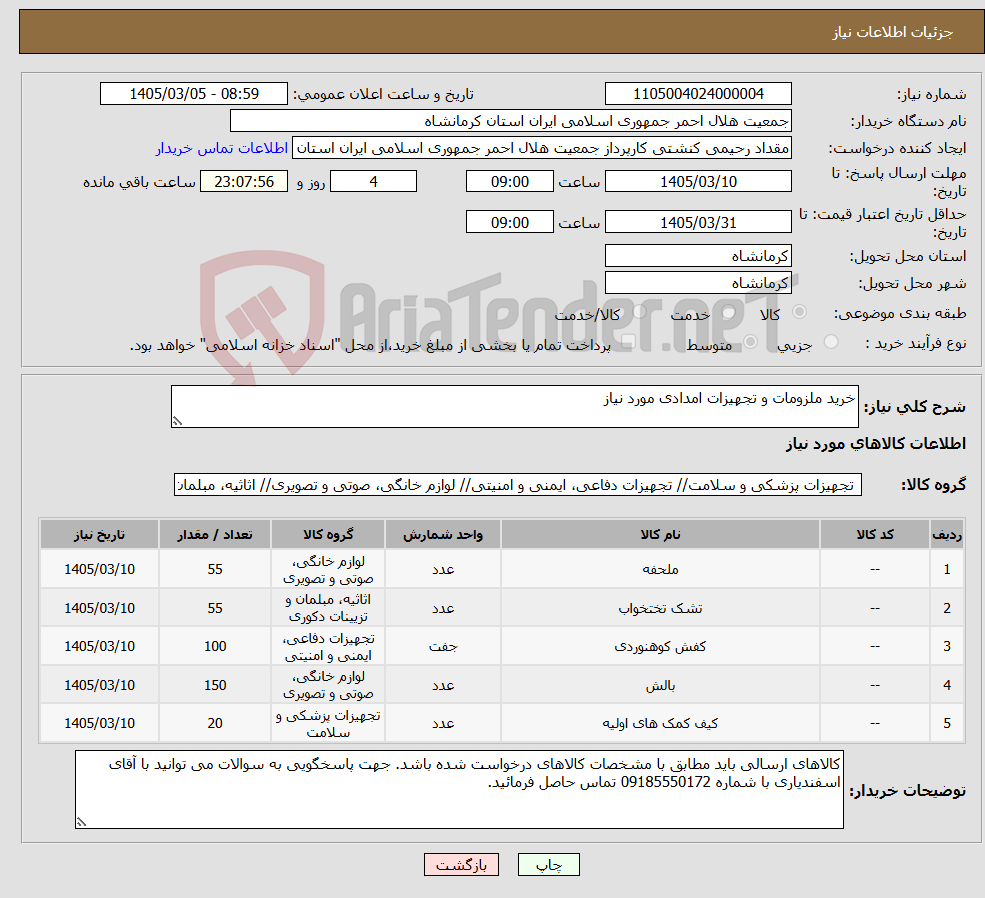Screen dimensions: 985x898
Task: Click the response deadline date 1405/03/10 field
Action: tap(698, 182)
